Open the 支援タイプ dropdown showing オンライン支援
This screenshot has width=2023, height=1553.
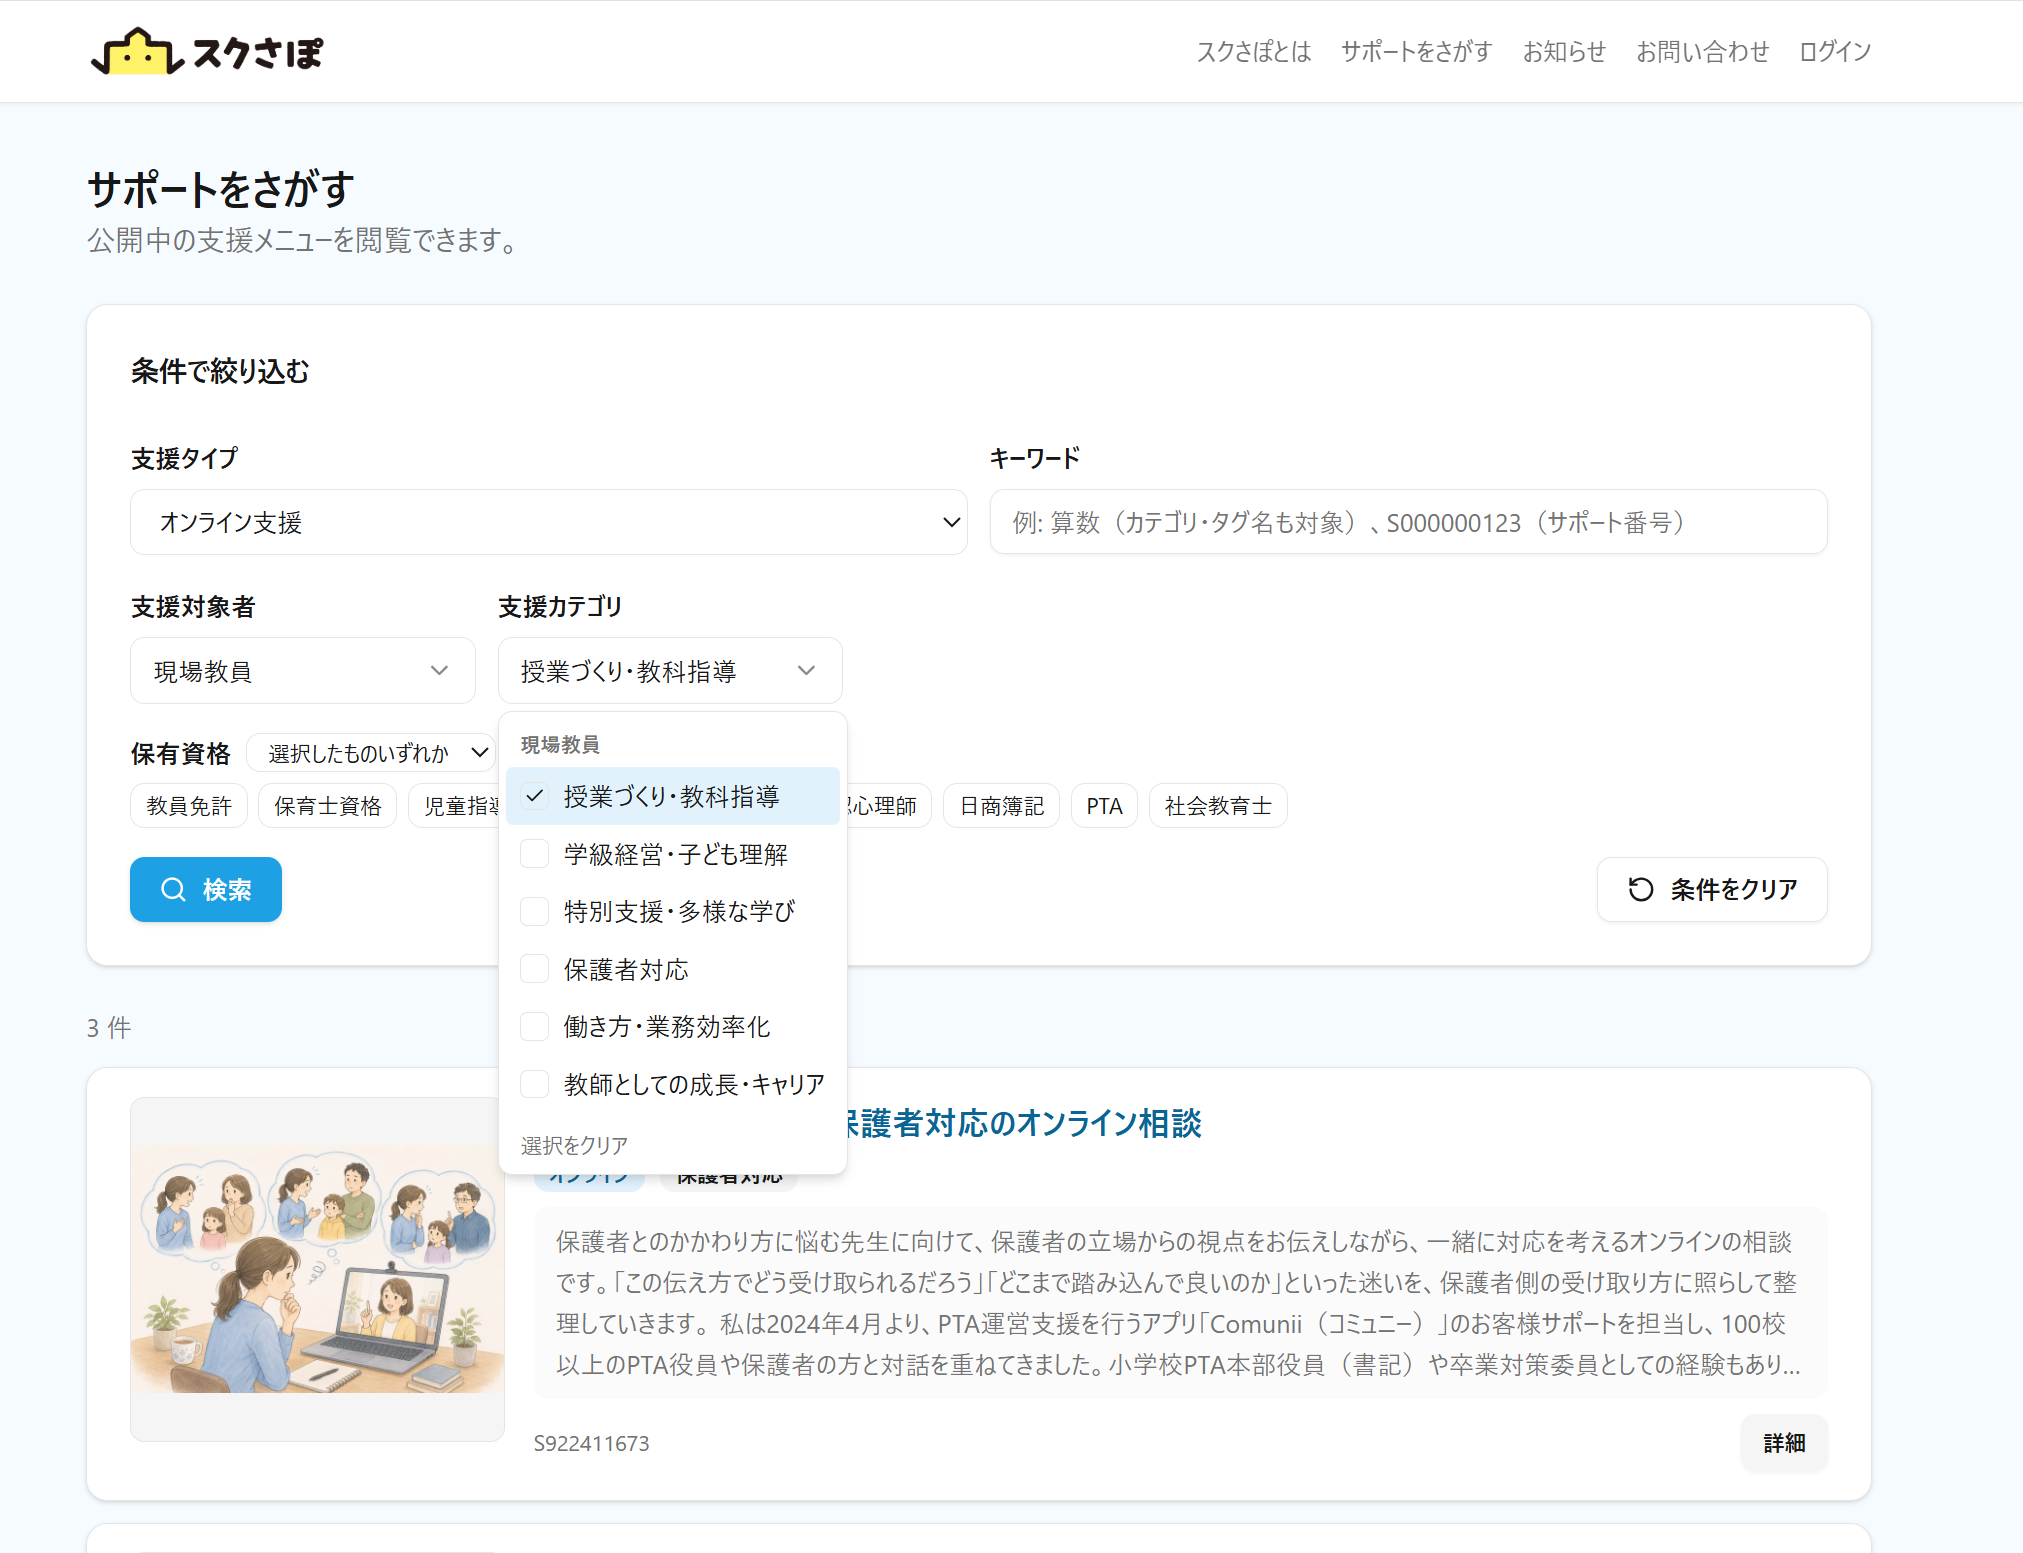point(549,522)
